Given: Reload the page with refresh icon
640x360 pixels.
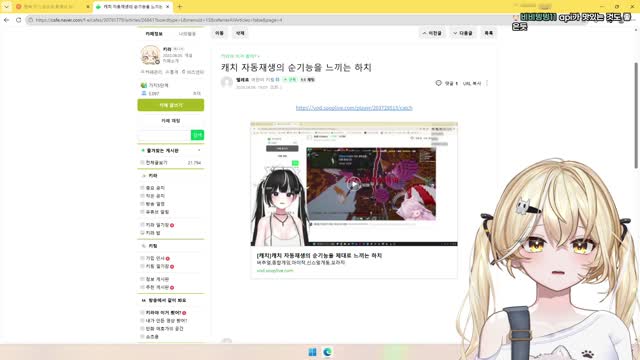Looking at the screenshot, I should coord(18,20).
